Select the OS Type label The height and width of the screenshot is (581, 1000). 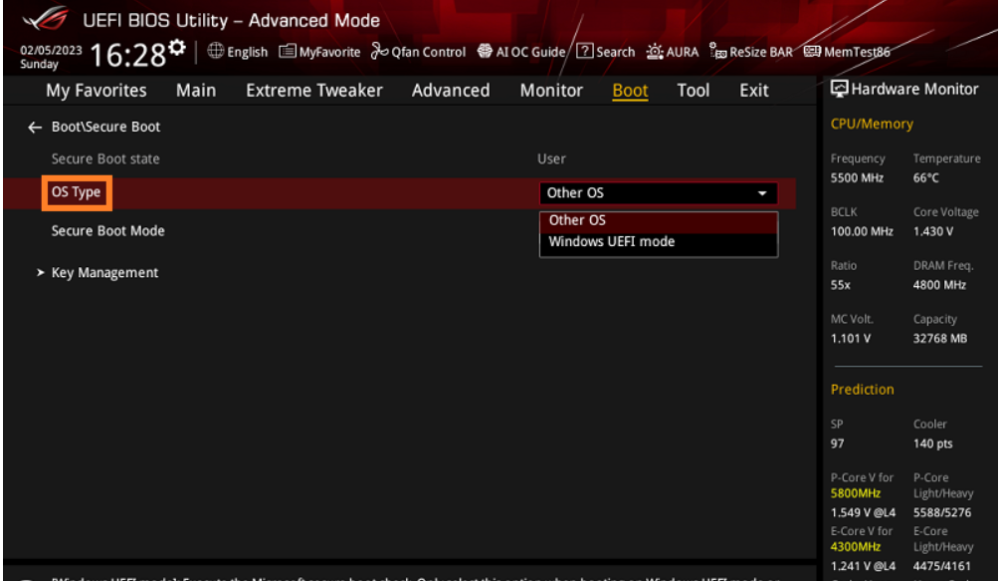click(76, 192)
